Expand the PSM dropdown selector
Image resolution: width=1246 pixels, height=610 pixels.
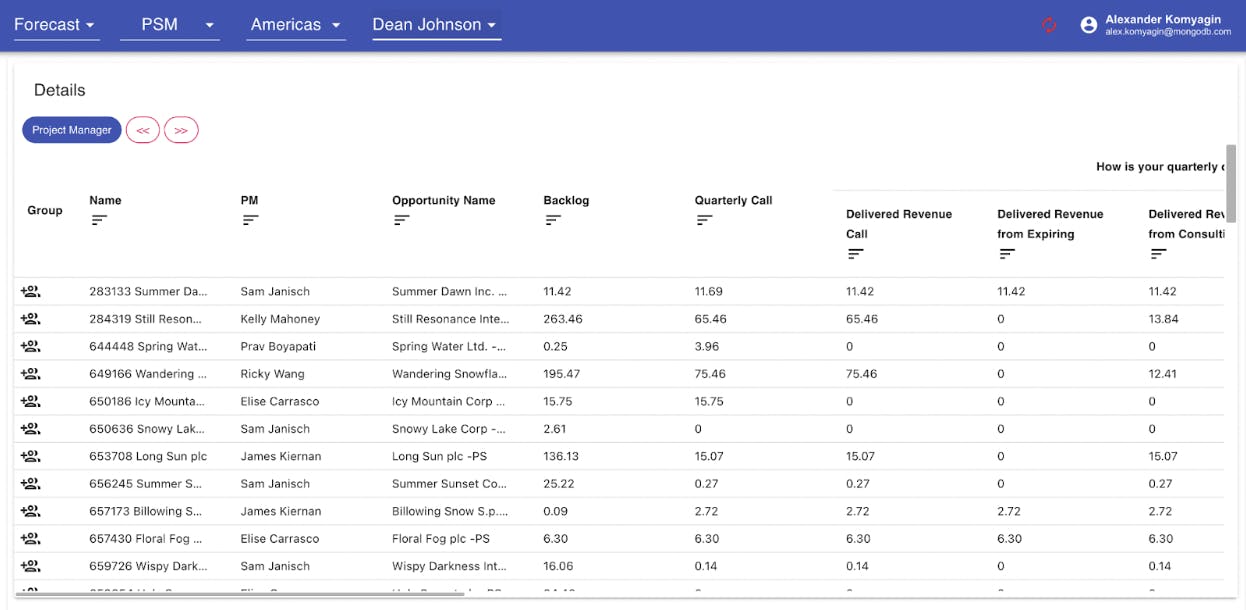(169, 25)
